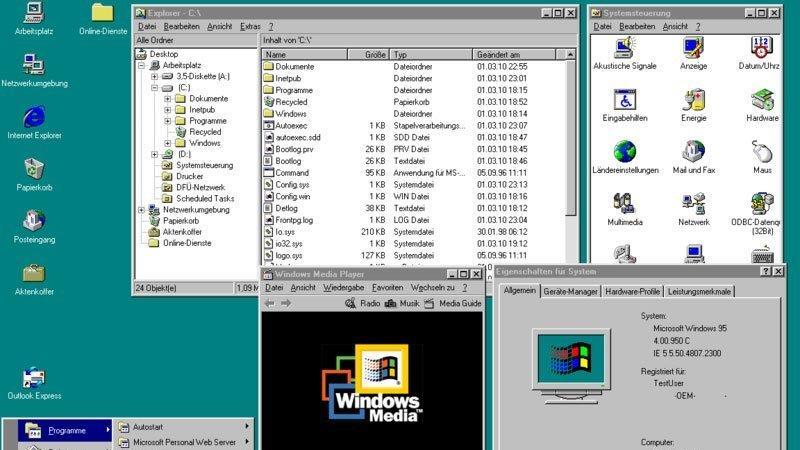800x450 pixels.
Task: Switch to the Geräte-Manager tab
Action: click(x=570, y=292)
